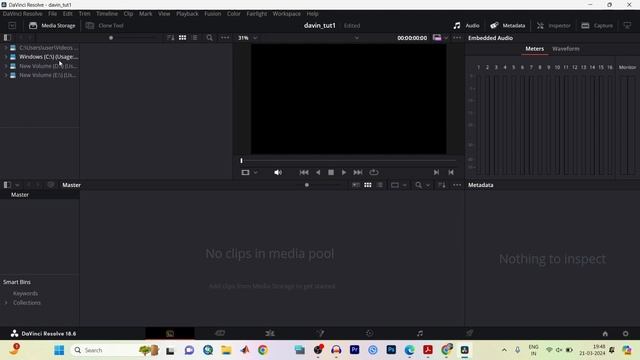The image size is (640, 360).
Task: Open the clip name dropdown above viewer
Action: tap(357, 38)
